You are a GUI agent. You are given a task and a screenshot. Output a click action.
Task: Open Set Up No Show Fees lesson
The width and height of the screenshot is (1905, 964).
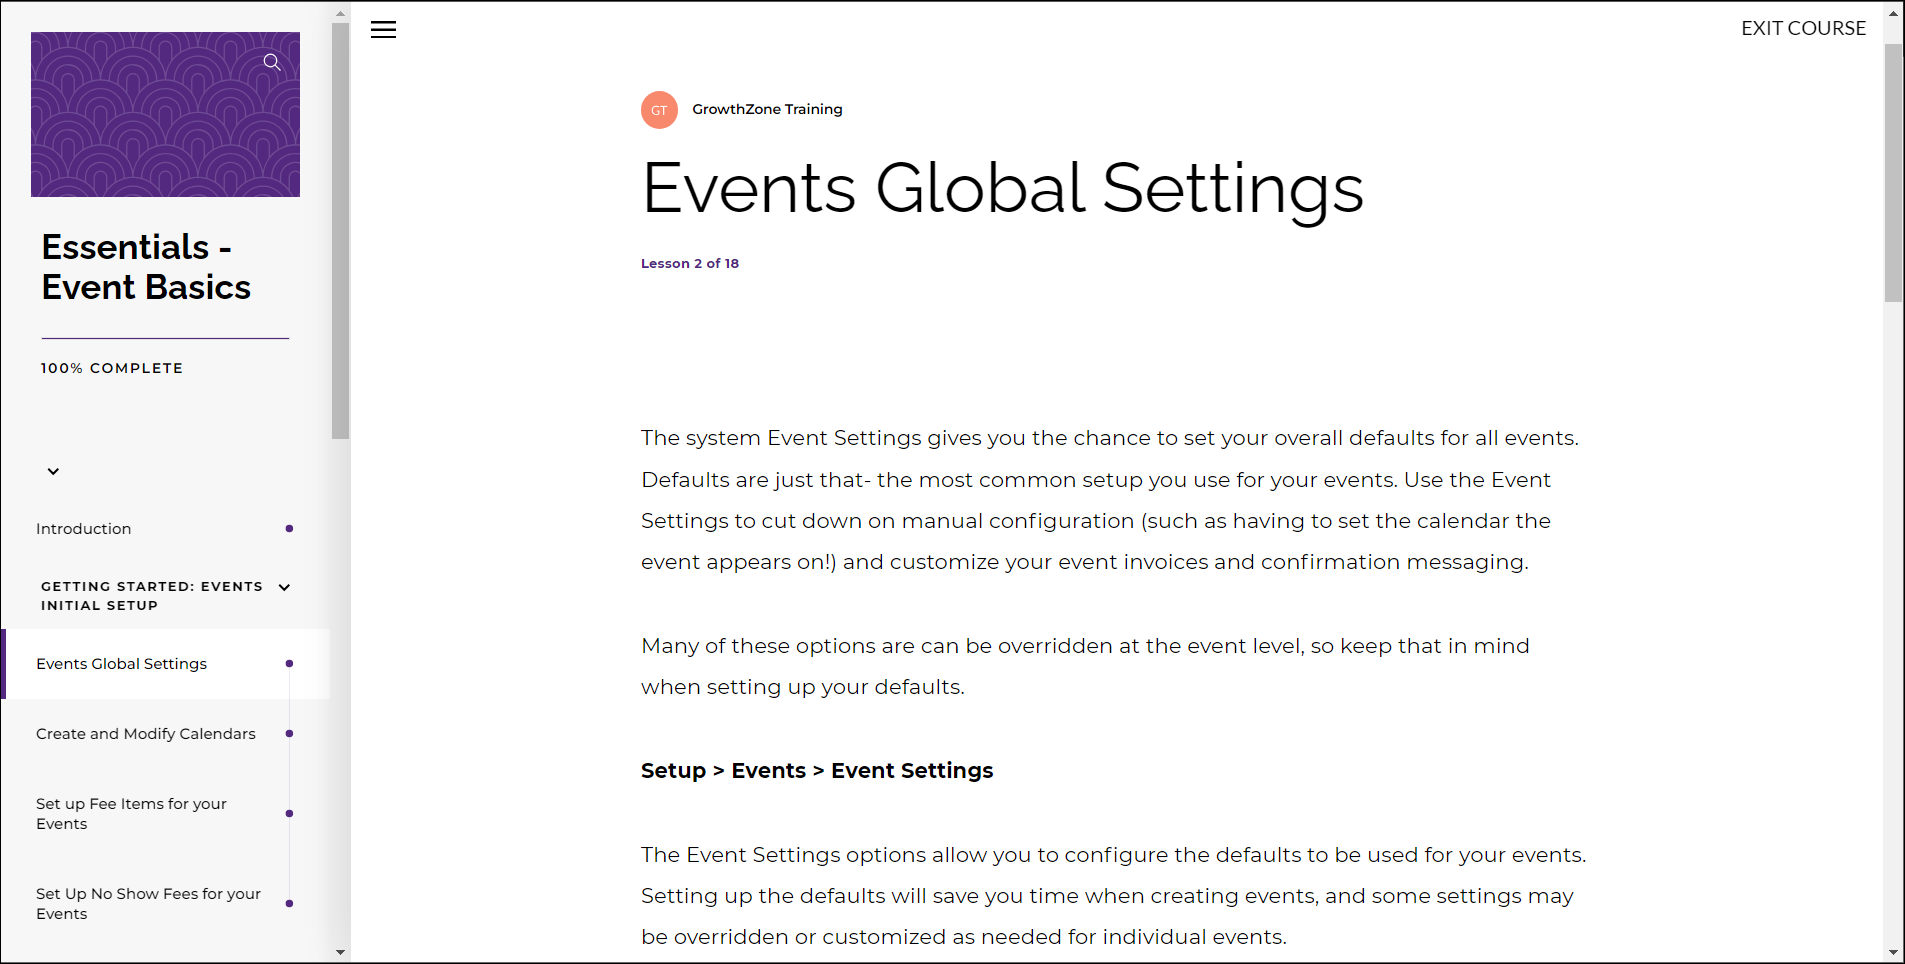tap(148, 904)
